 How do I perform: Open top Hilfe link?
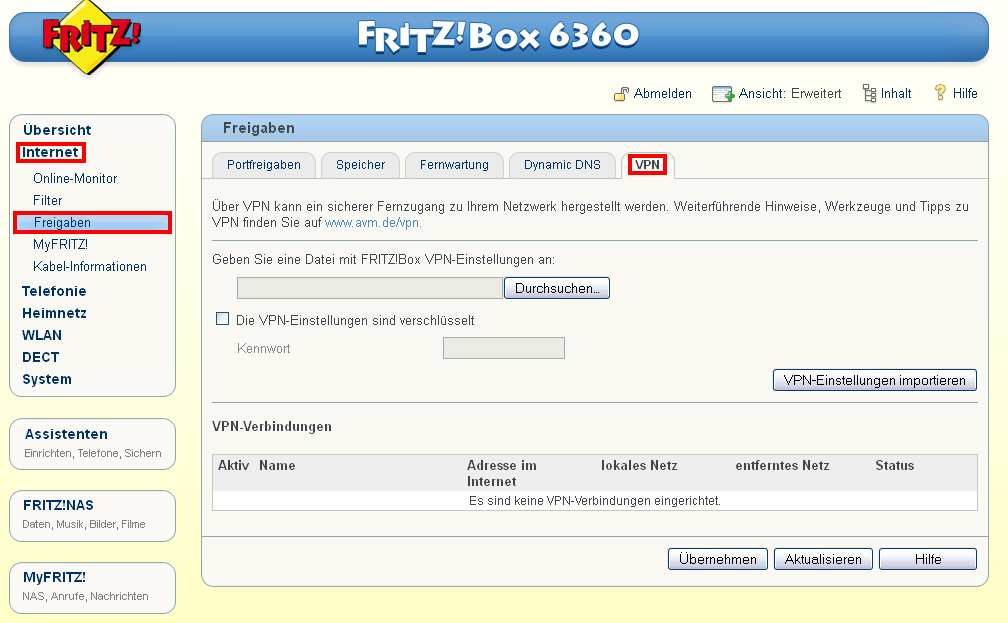click(x=965, y=94)
